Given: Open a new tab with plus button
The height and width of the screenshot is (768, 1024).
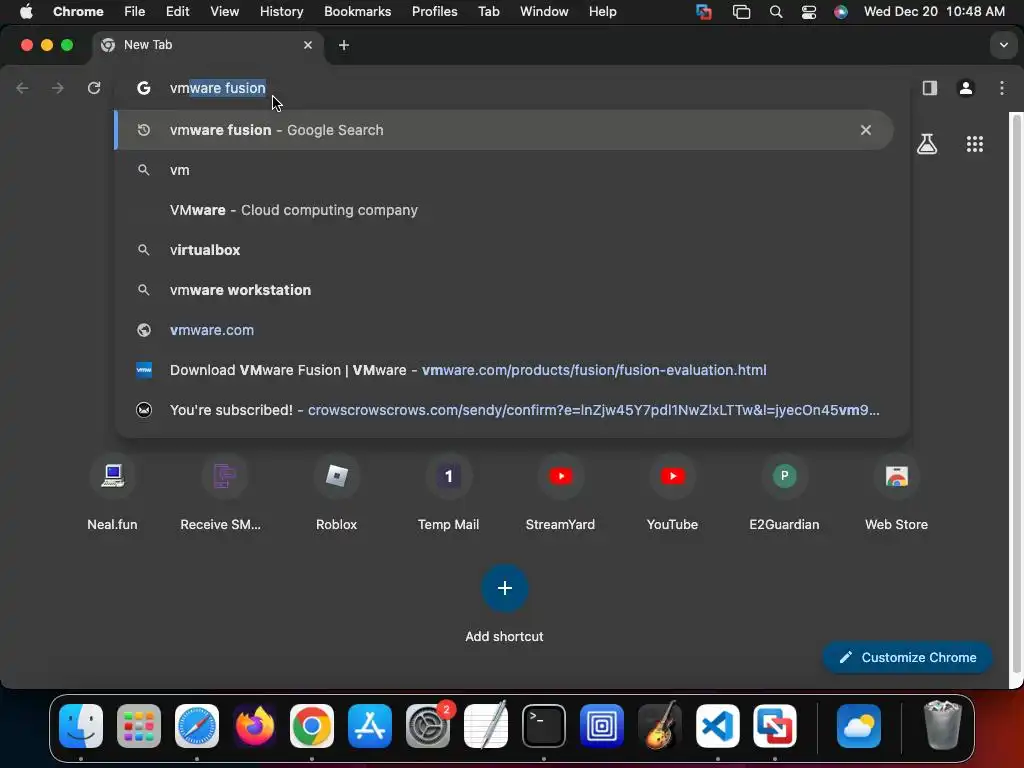Looking at the screenshot, I should tap(344, 45).
